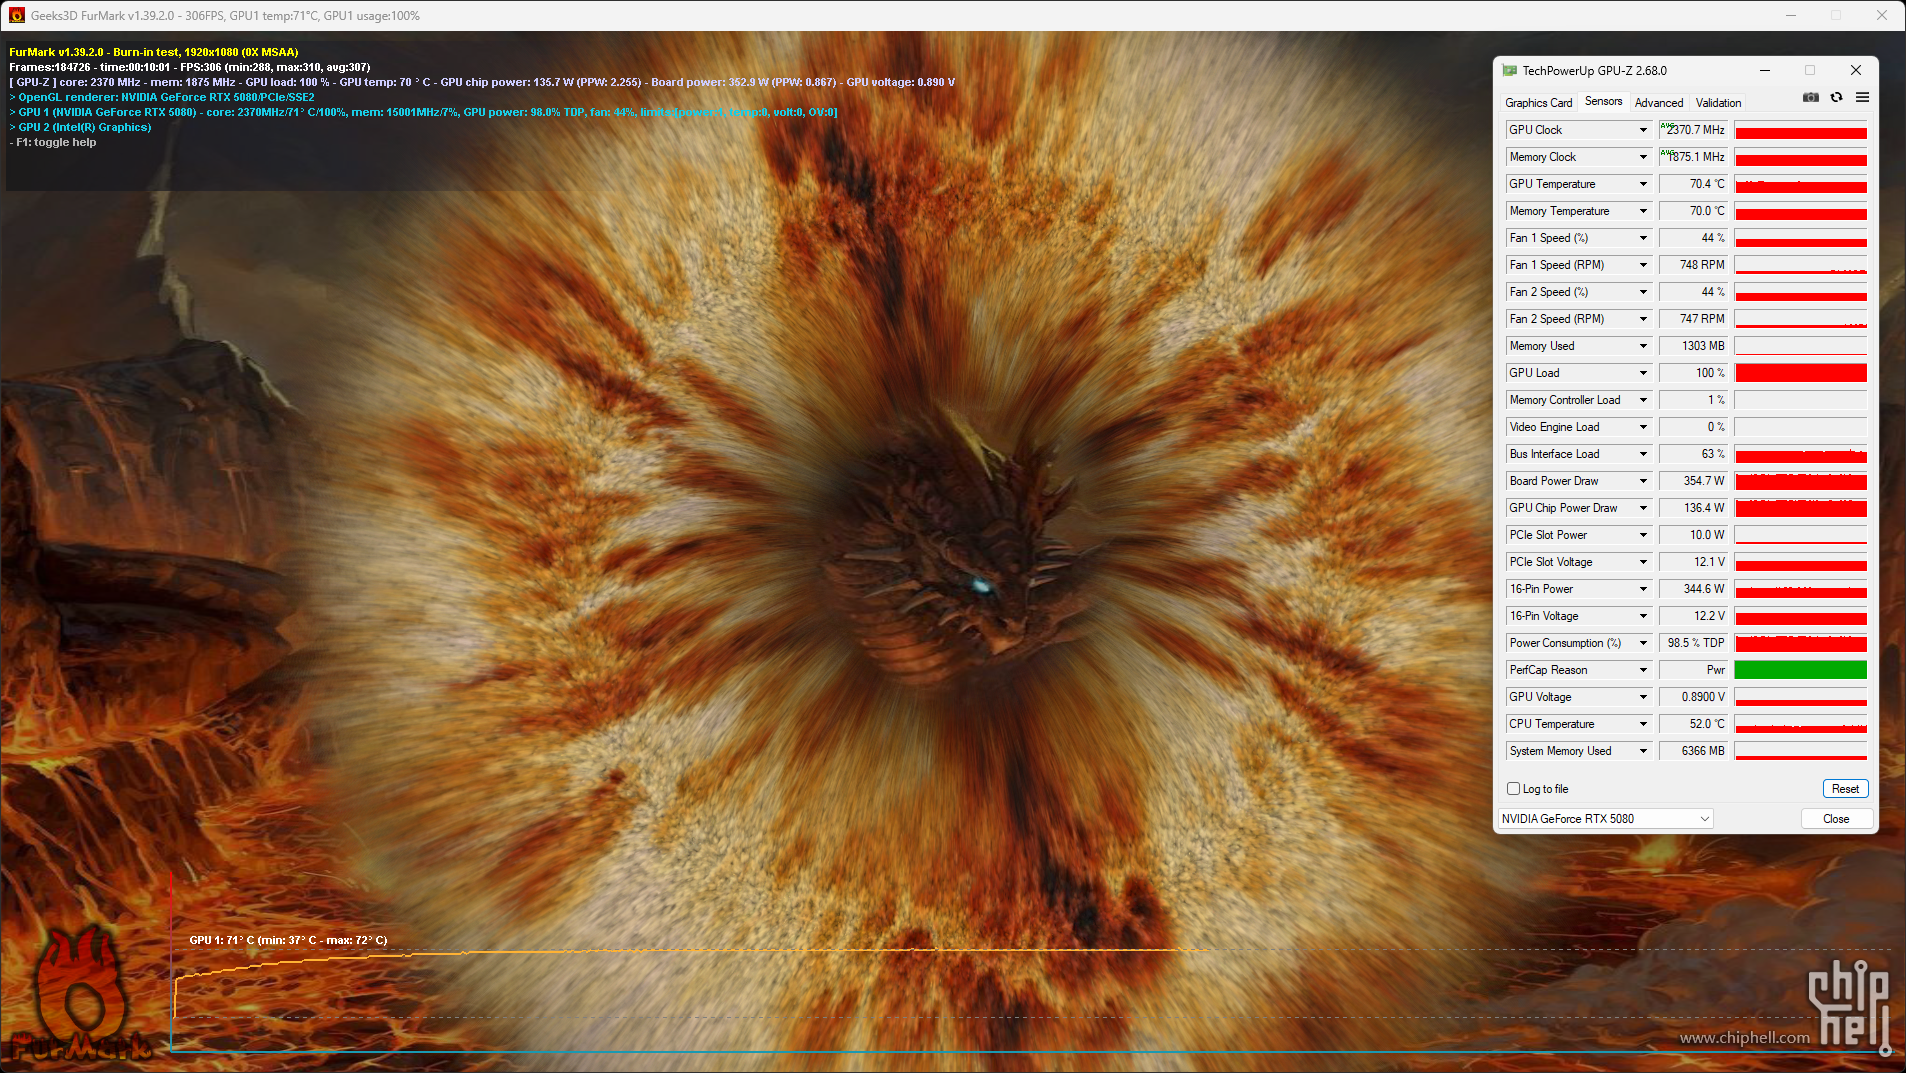Open the NVIDIA GeForce RTX 5080 GPU selector
Image resolution: width=1906 pixels, height=1073 pixels.
[1606, 819]
